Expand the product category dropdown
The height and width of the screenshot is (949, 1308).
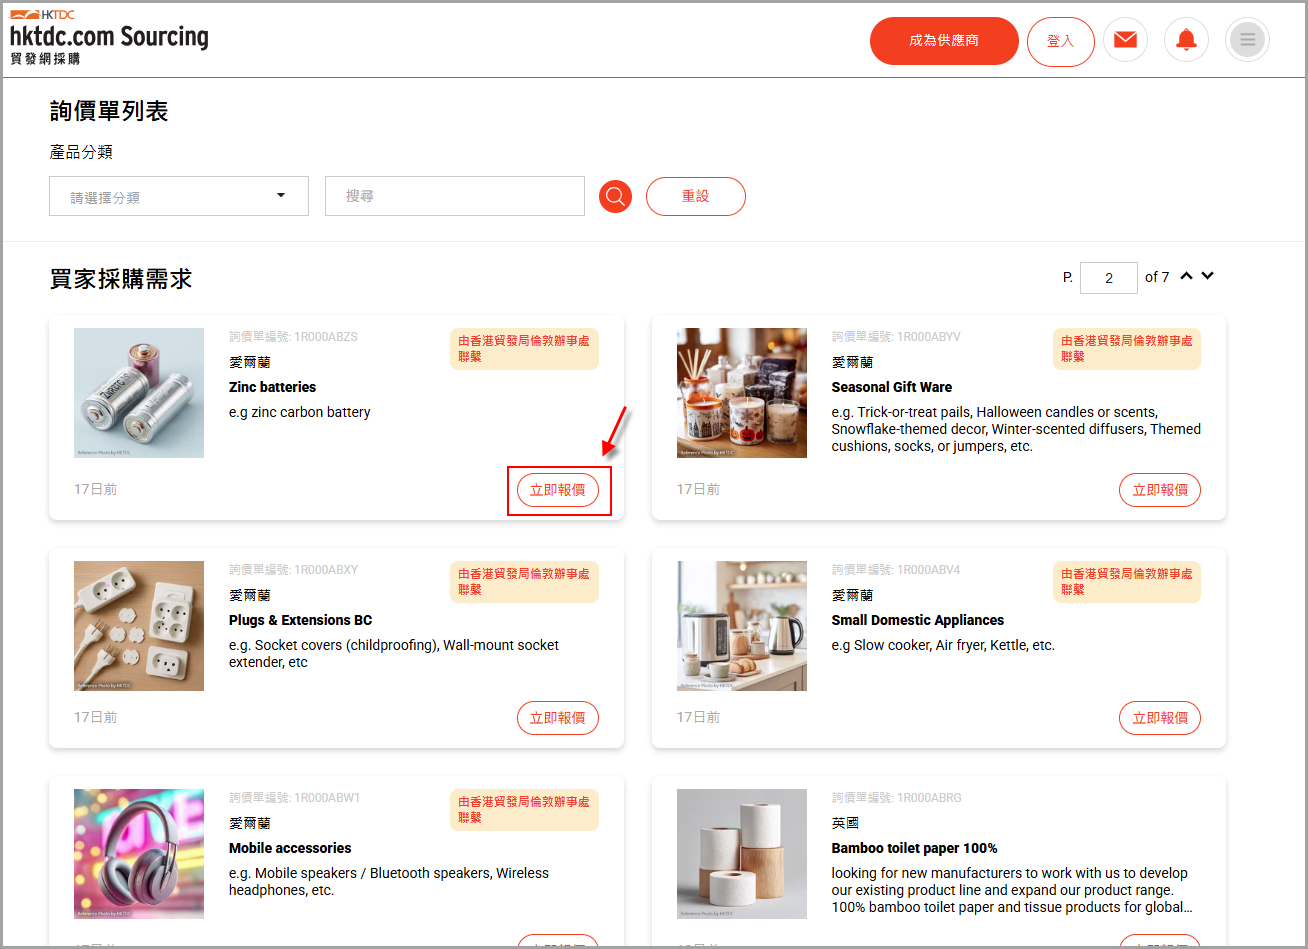point(179,196)
